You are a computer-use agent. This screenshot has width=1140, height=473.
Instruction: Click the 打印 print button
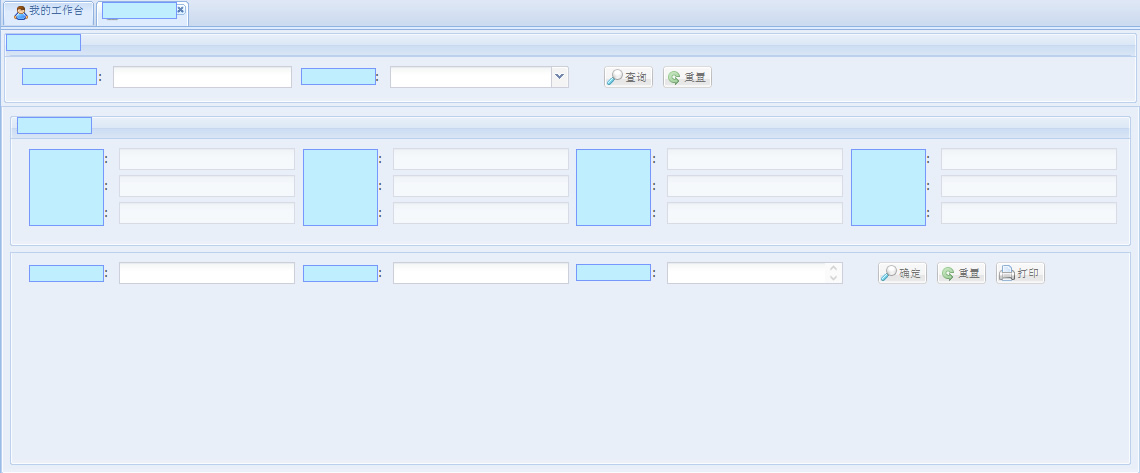[x=1020, y=273]
